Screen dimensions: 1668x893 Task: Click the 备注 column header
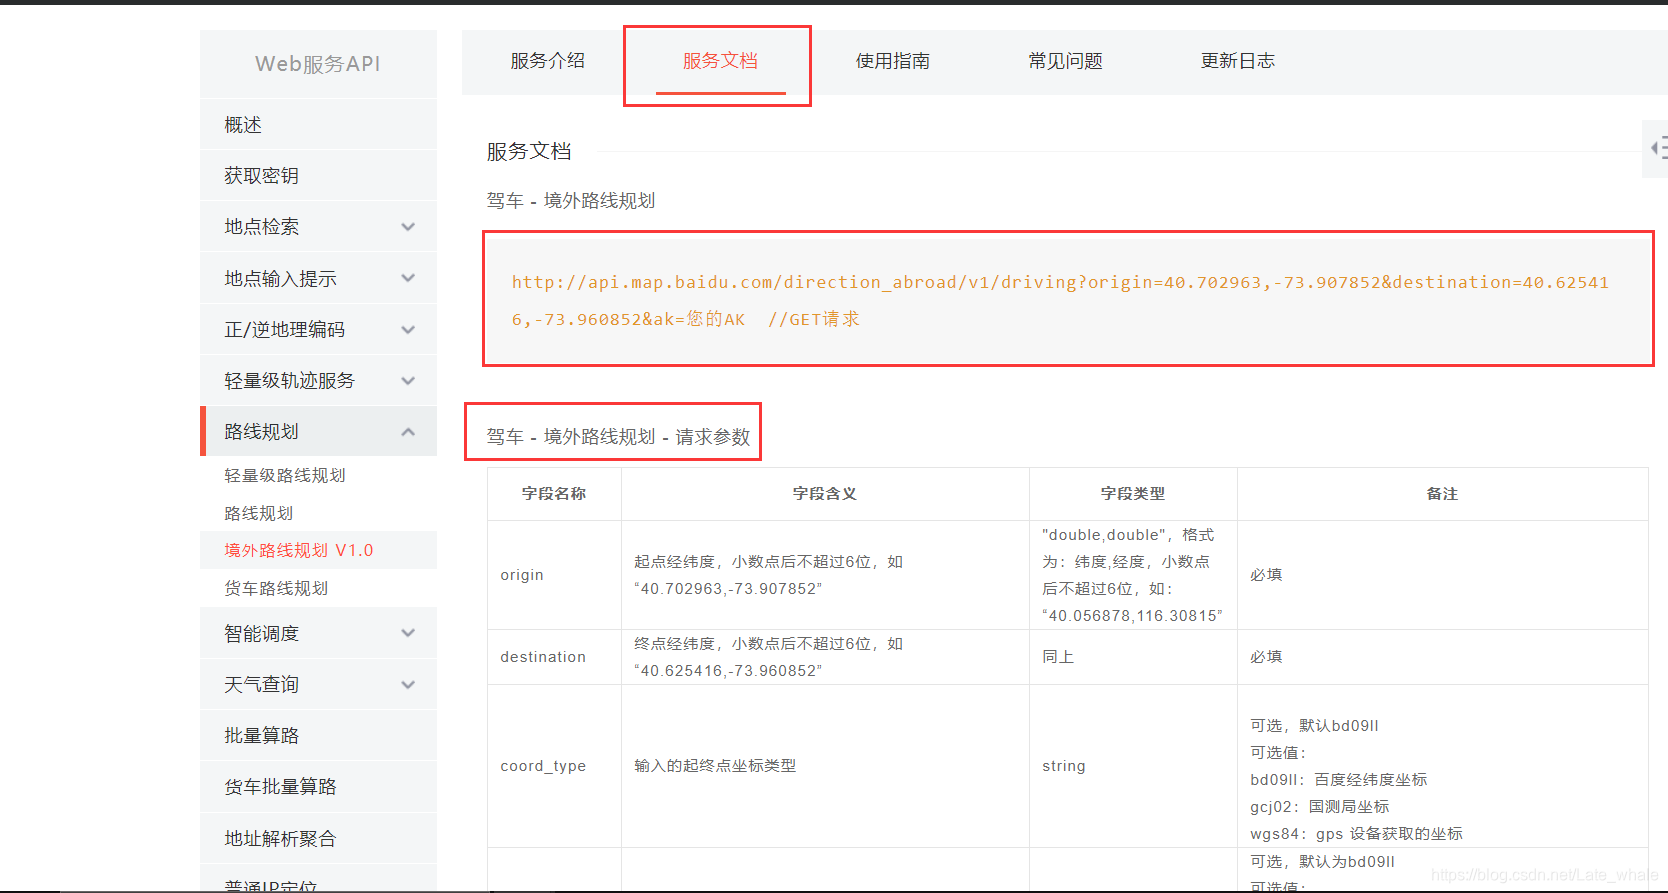pos(1442,494)
